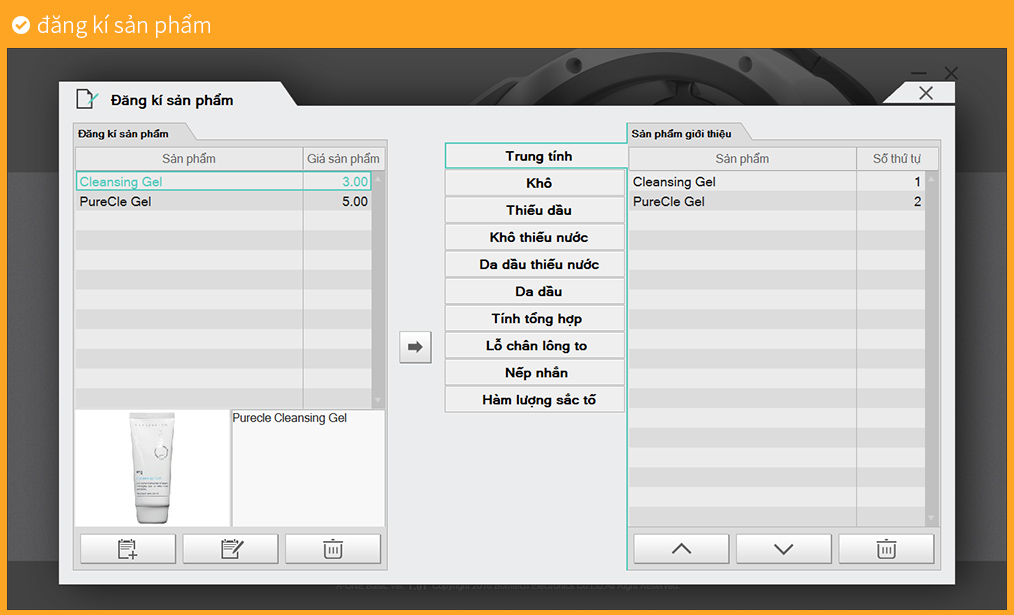
Task: Click the add new product icon
Action: pos(127,548)
